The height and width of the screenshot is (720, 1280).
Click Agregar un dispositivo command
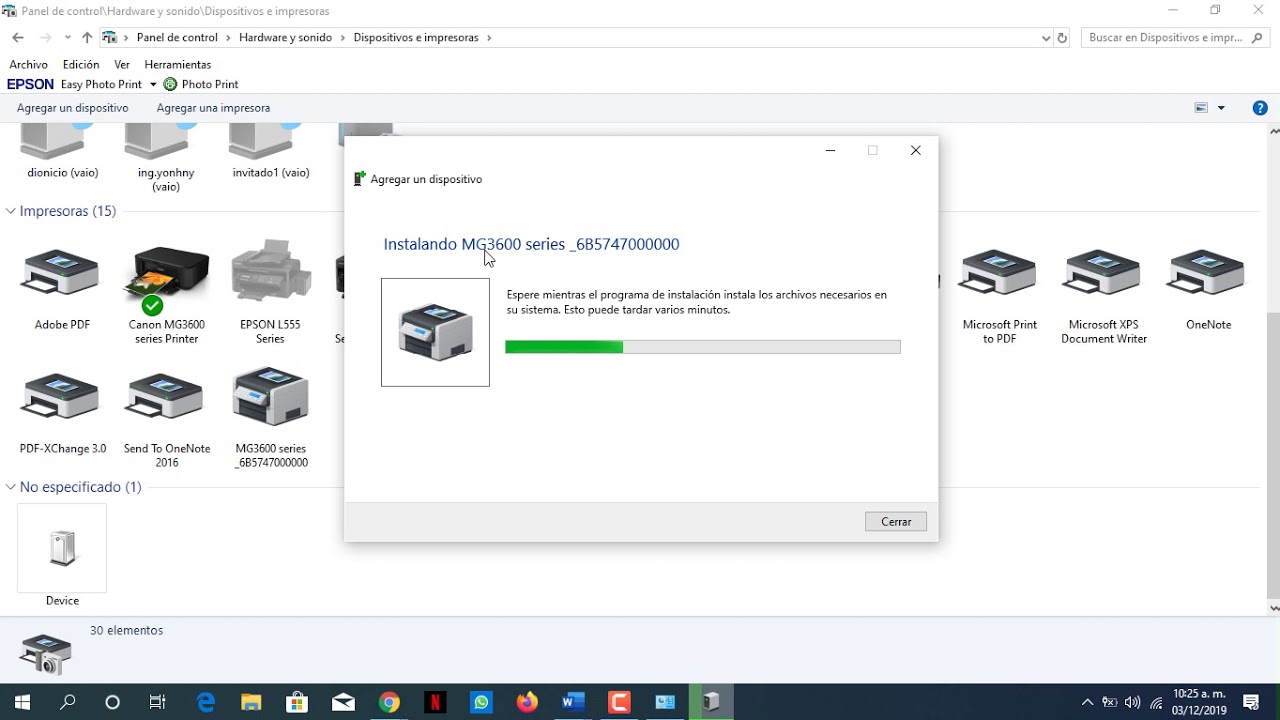click(x=73, y=108)
